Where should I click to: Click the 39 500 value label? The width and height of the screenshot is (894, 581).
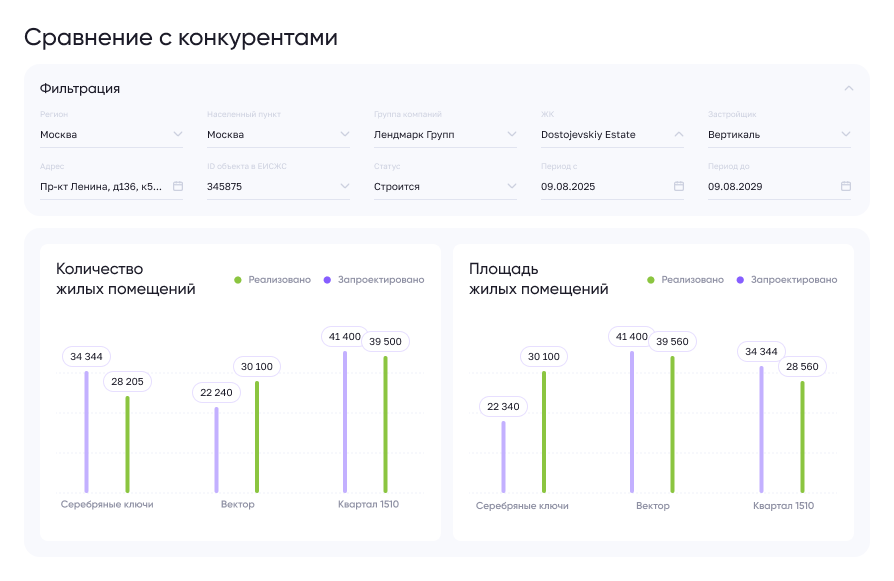[385, 342]
